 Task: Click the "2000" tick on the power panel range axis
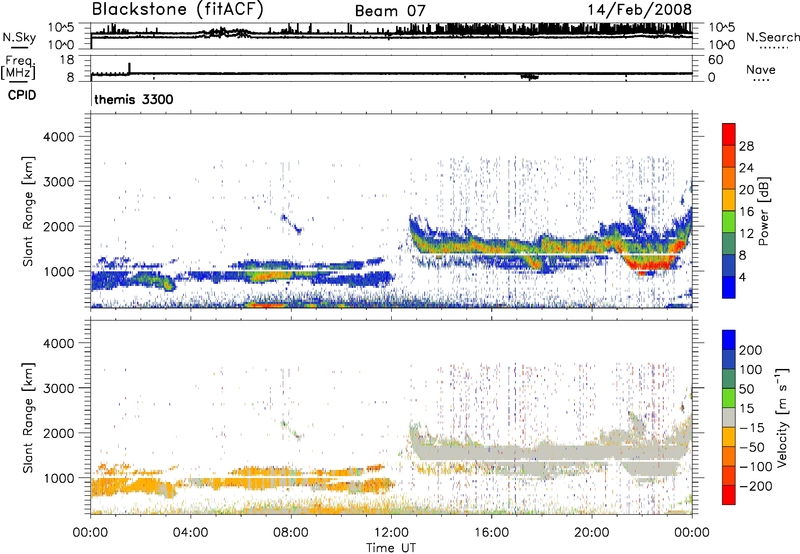click(x=59, y=226)
